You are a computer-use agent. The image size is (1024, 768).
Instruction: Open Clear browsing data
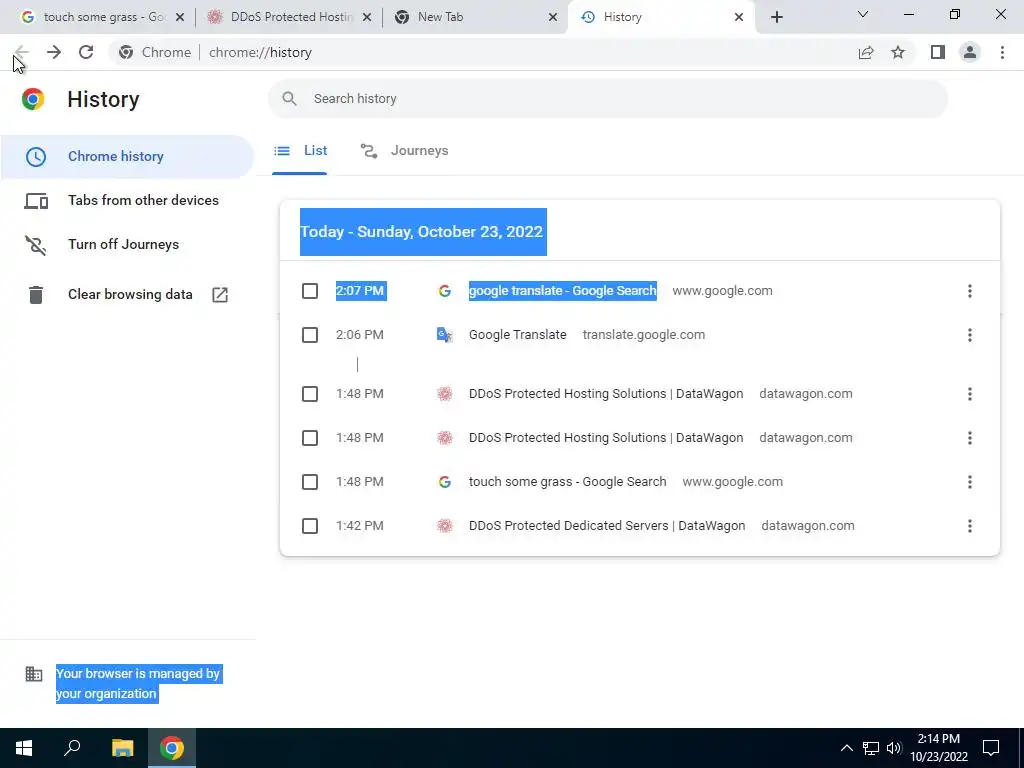point(127,295)
